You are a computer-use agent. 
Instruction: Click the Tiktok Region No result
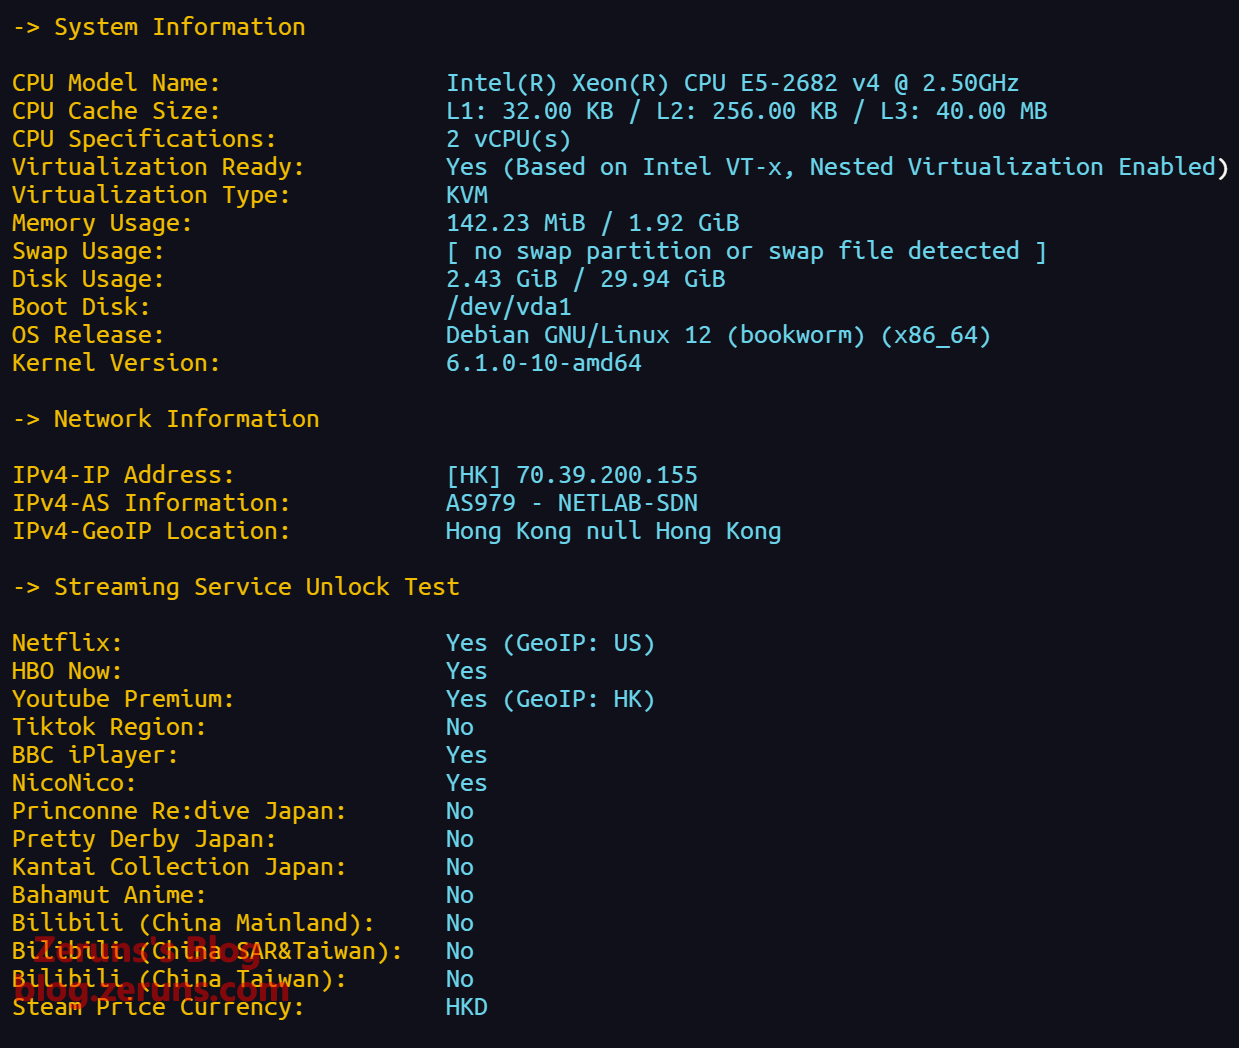[459, 727]
